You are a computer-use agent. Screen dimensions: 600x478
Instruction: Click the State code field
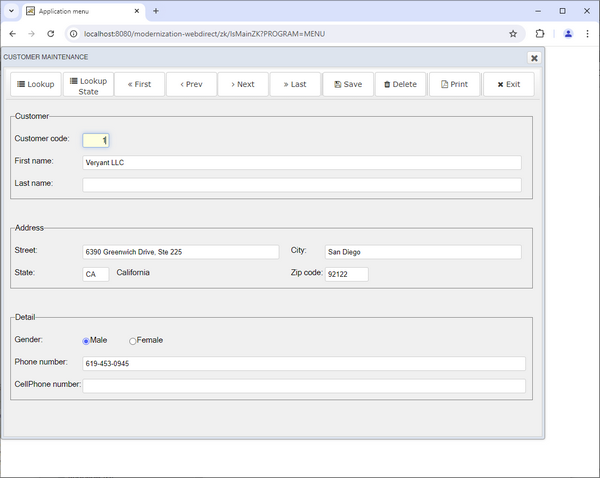point(95,274)
